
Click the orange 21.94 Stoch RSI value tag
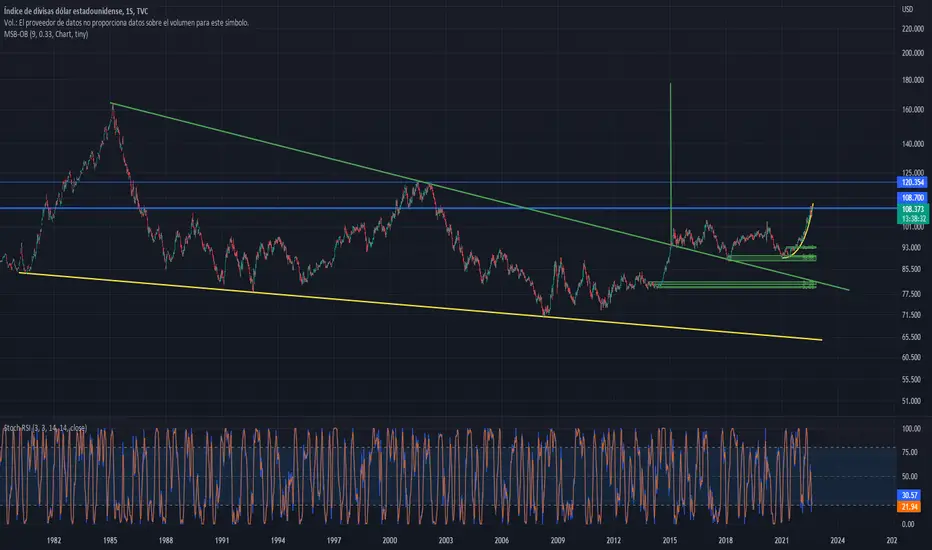point(909,507)
